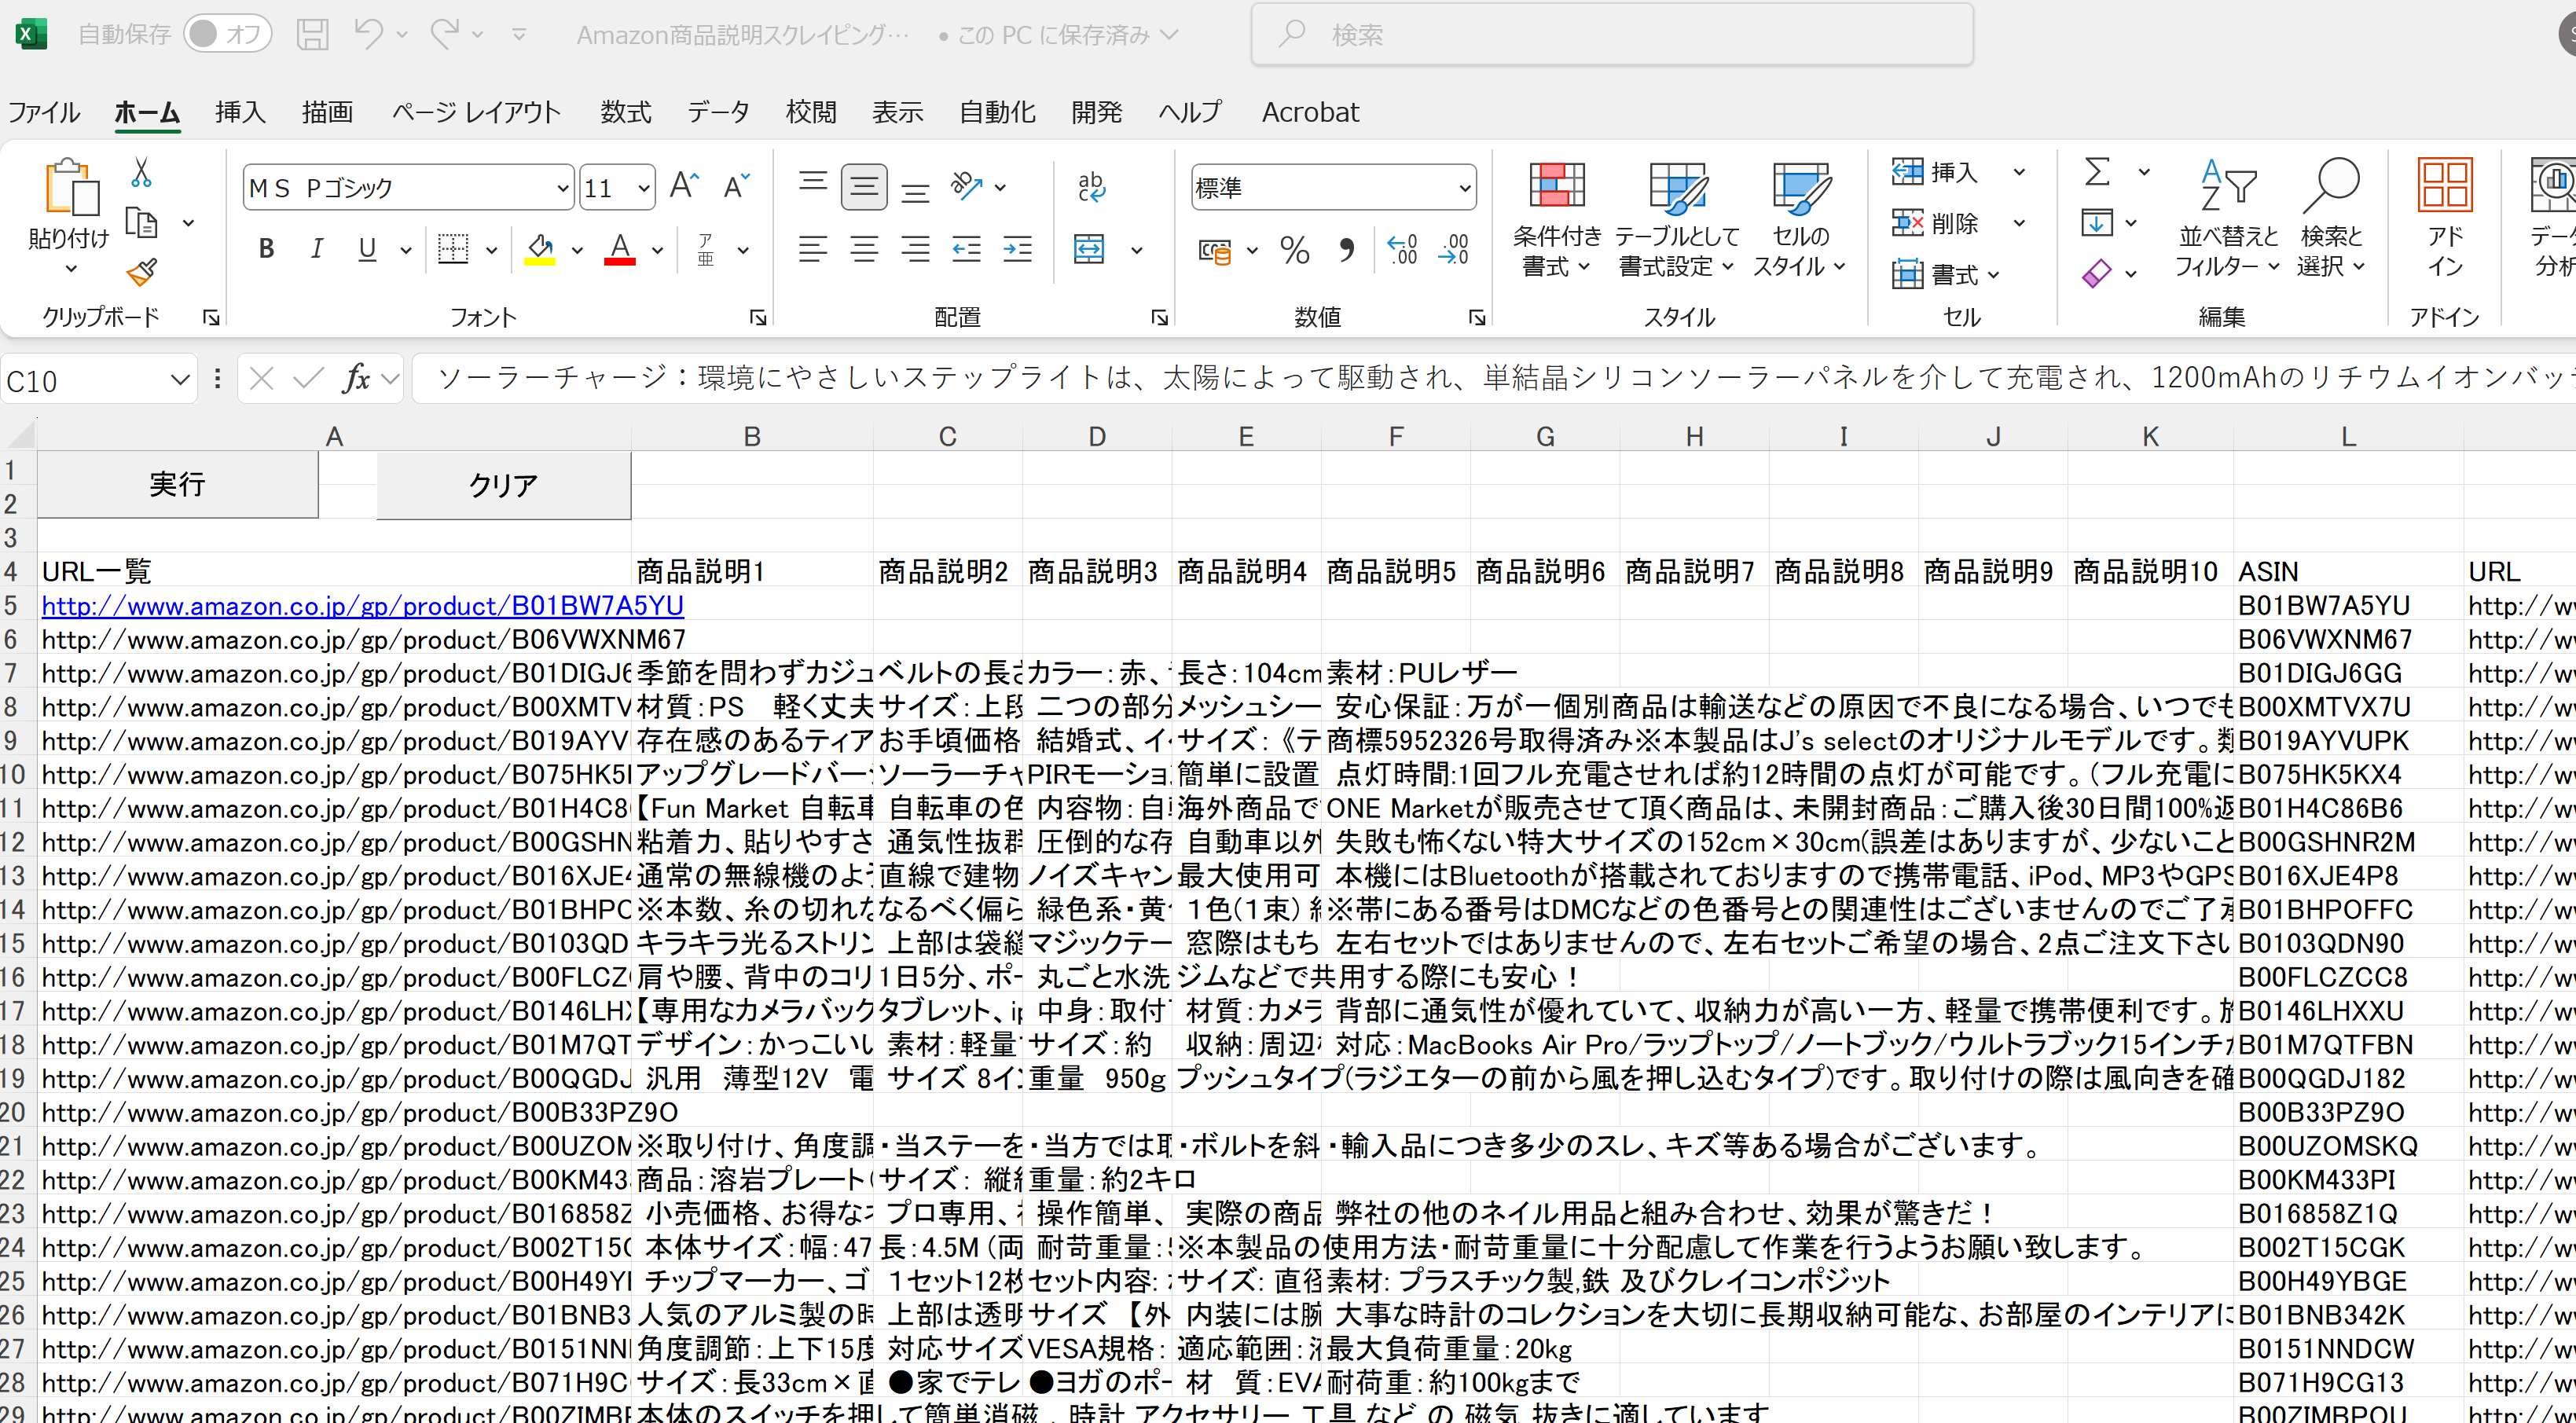This screenshot has width=2576, height=1423.
Task: Toggle Underline formatting
Action: coord(367,249)
